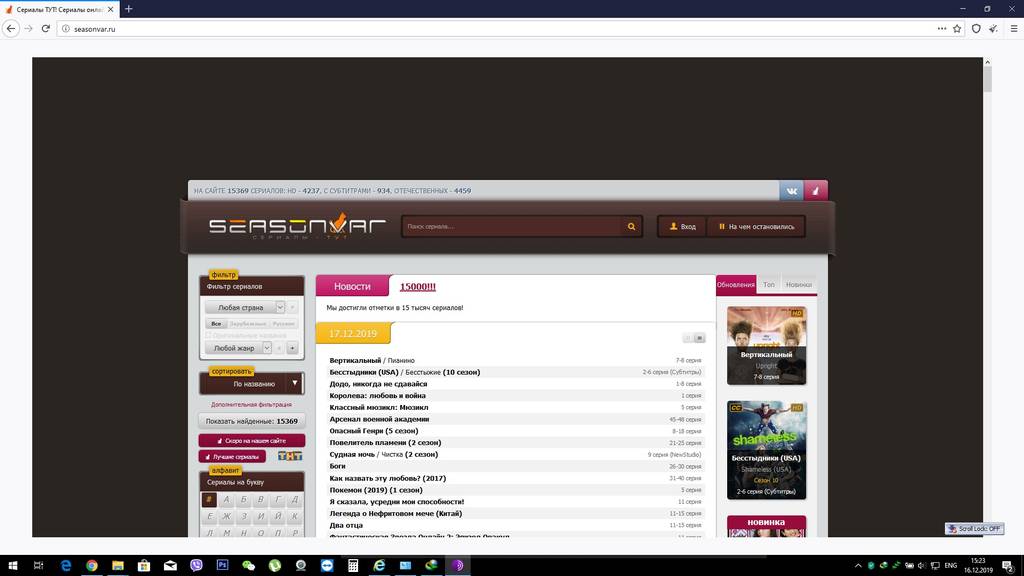Select the 'Зарубежные' filter toggle

(248, 324)
